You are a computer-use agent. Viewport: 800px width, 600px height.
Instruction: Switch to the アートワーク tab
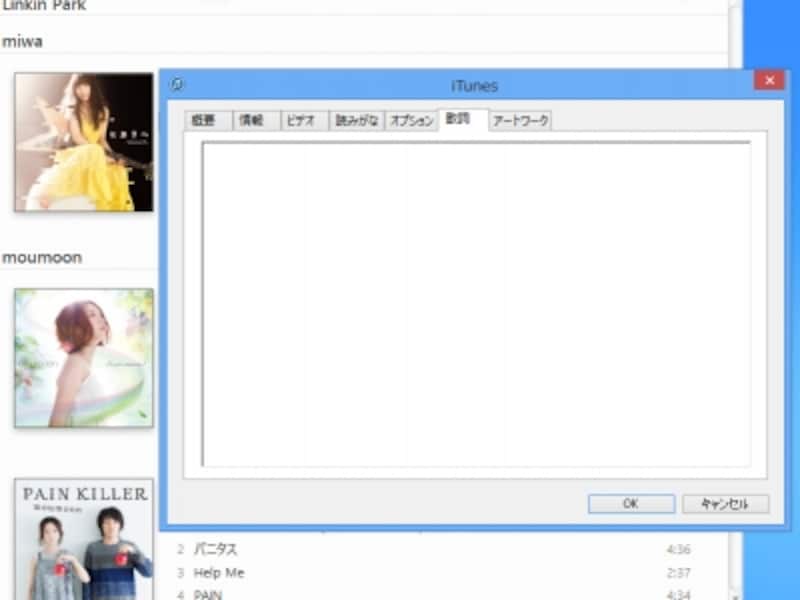tap(520, 120)
